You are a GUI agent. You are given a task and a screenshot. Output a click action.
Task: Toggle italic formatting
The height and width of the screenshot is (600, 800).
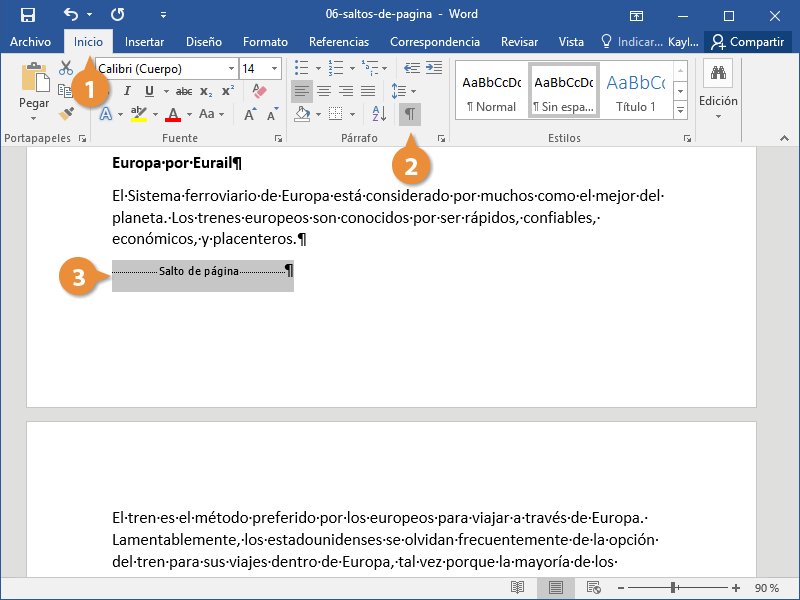point(127,91)
